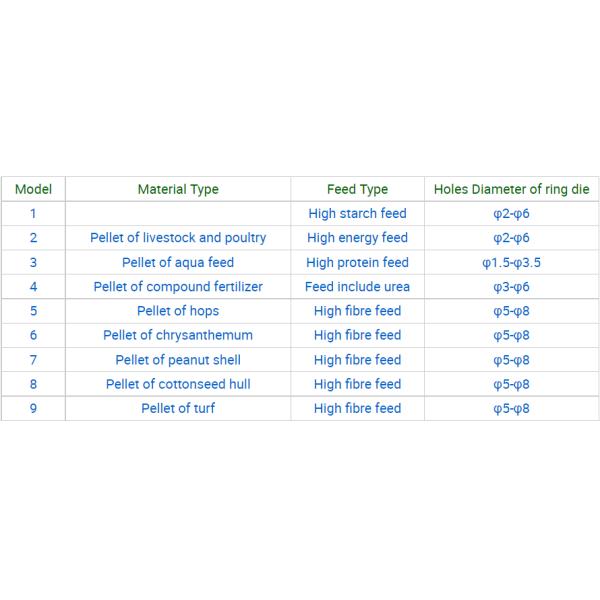The width and height of the screenshot is (600, 600).
Task: Click 'Pellet of cottonseed hull' text
Action: [x=178, y=384]
